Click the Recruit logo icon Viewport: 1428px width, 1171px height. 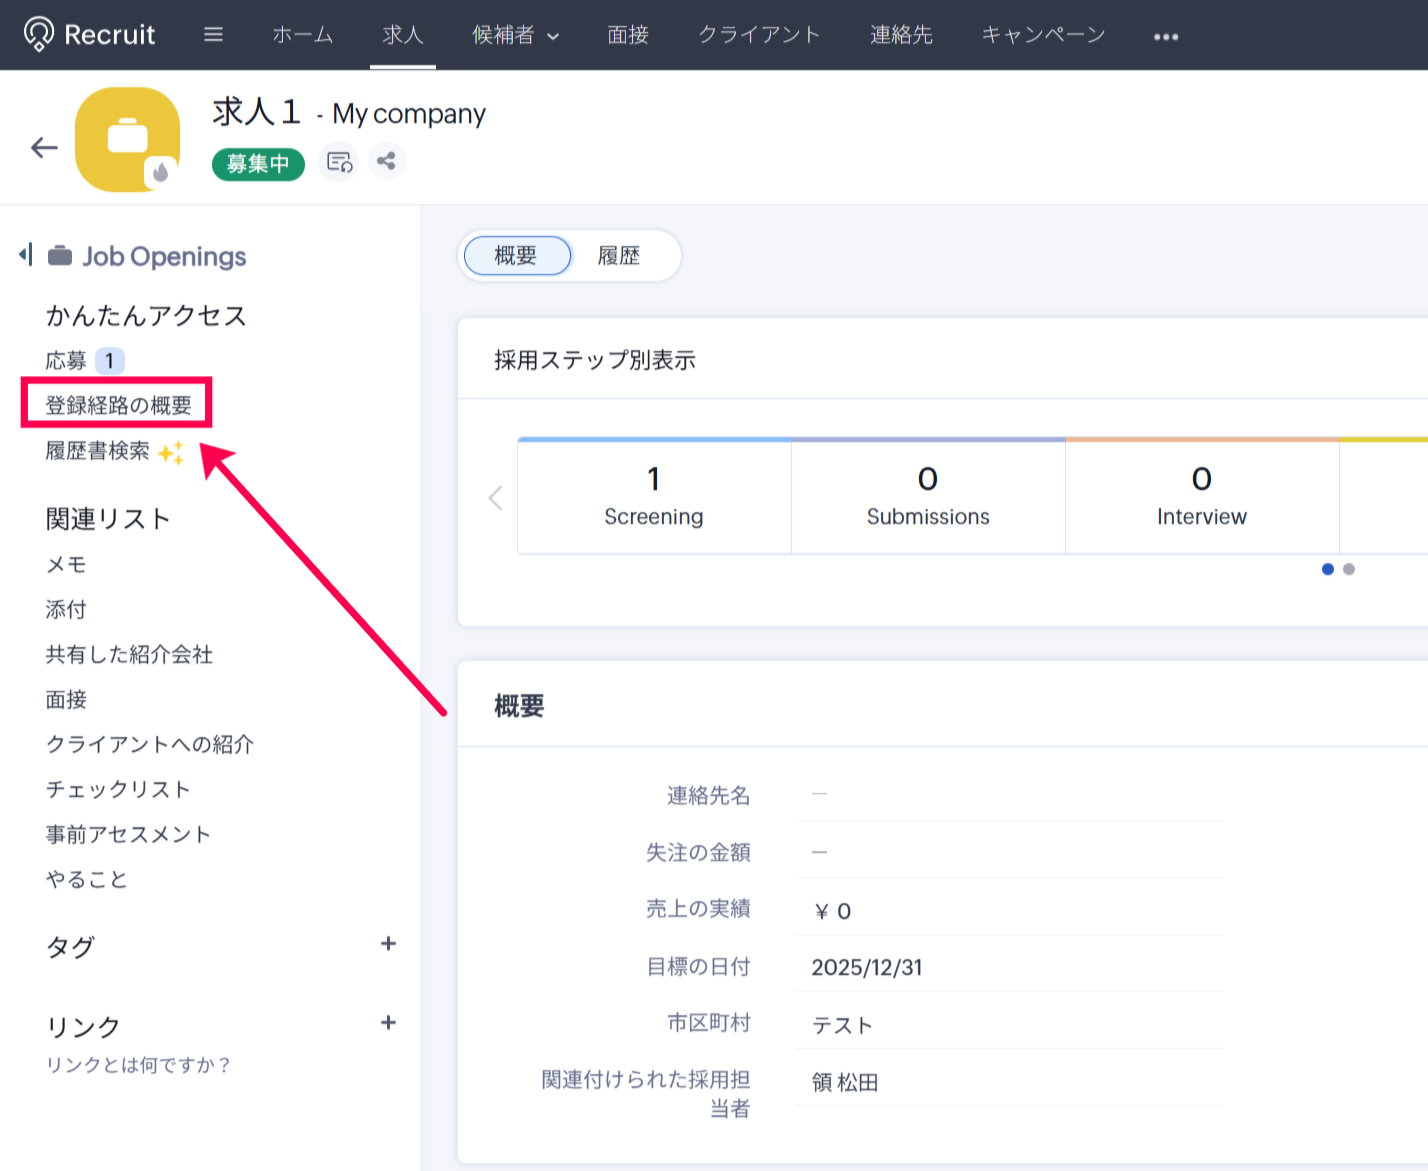coord(39,34)
